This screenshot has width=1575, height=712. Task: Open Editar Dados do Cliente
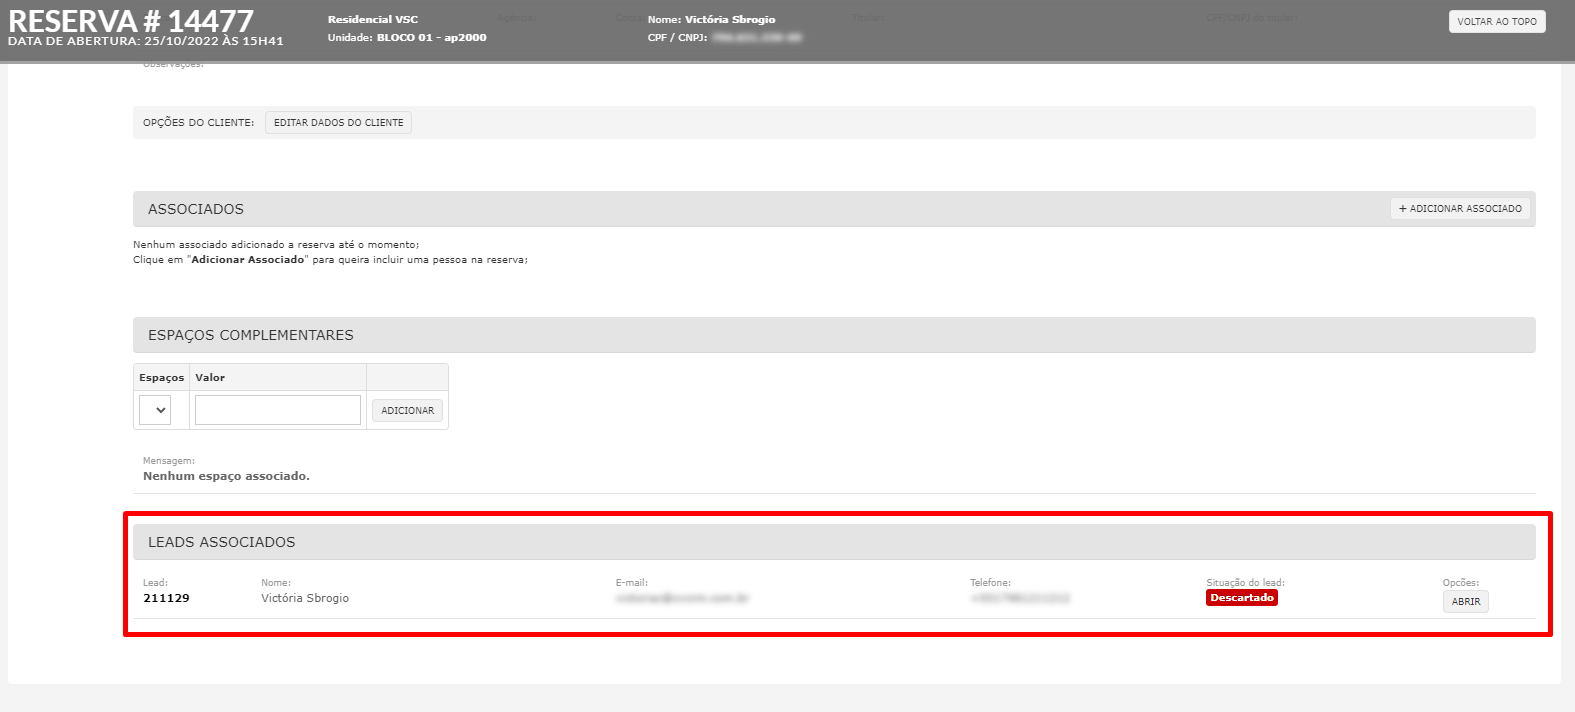tap(338, 123)
